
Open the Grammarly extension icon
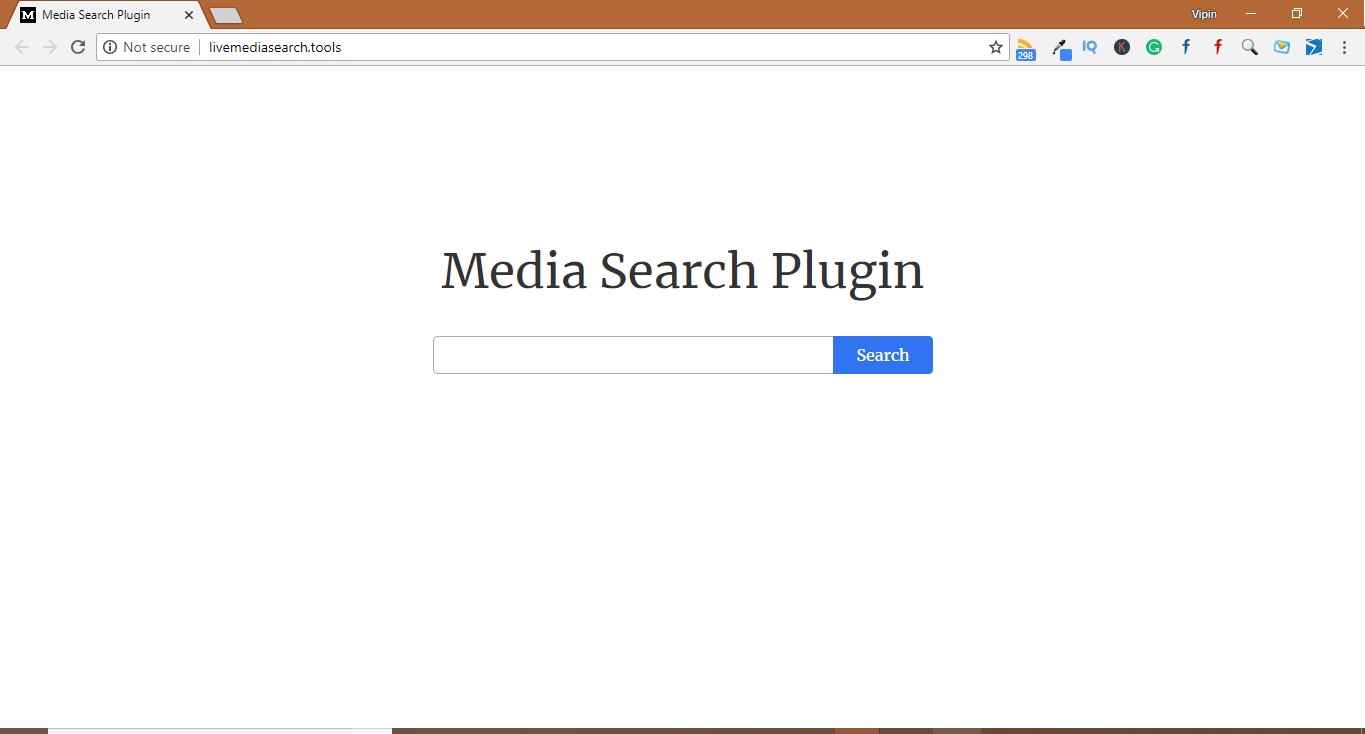1153,47
